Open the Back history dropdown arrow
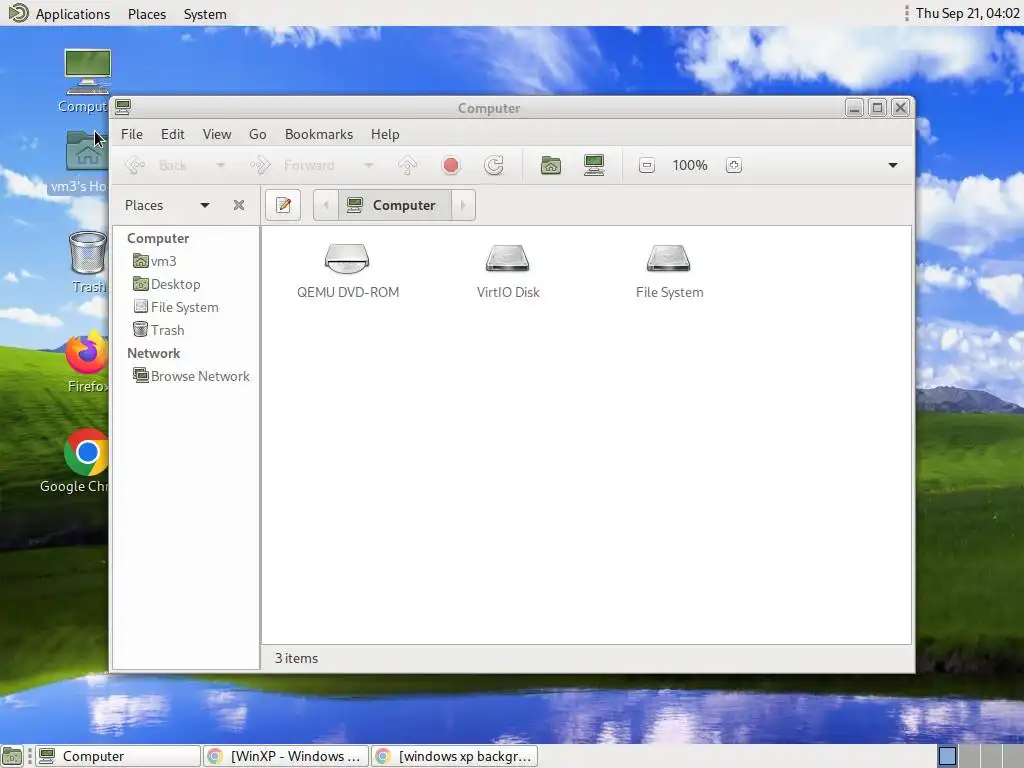Viewport: 1024px width, 768px height. pyautogui.click(x=221, y=165)
